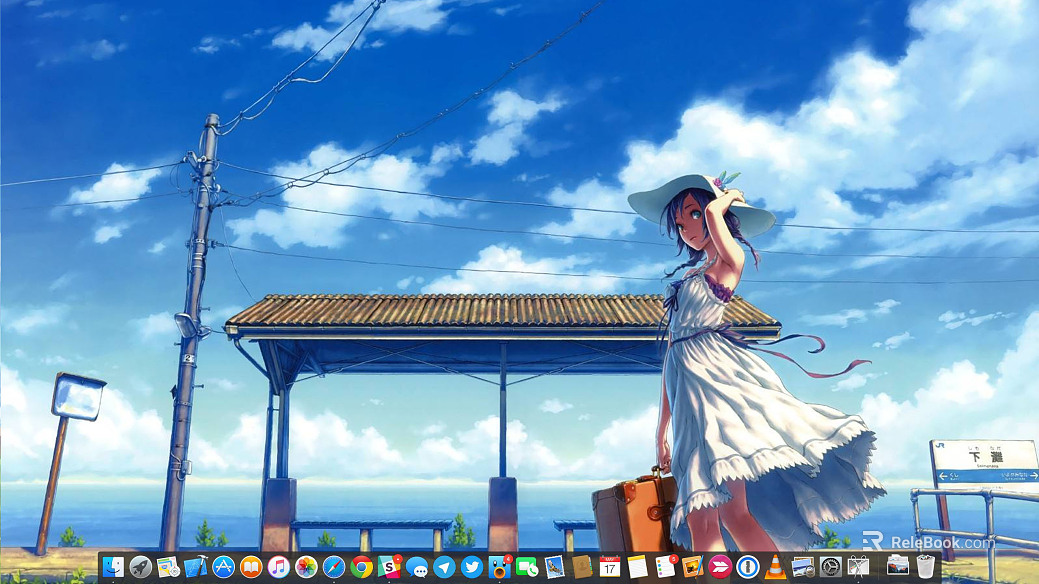The height and width of the screenshot is (584, 1039).
Task: Open the Photos app
Action: pos(306,567)
